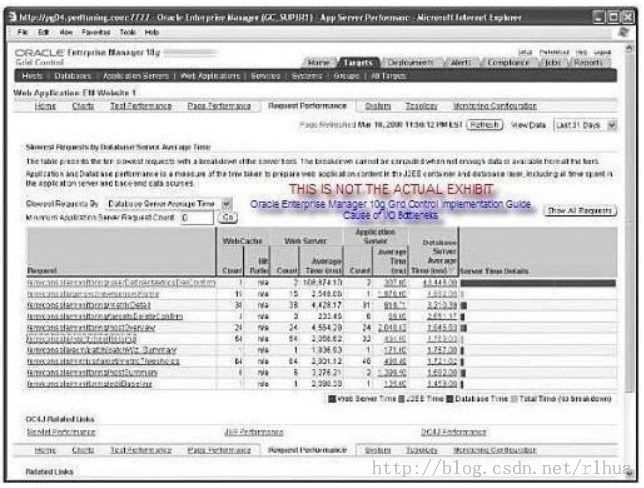Click the Show All Requests button

point(580,209)
